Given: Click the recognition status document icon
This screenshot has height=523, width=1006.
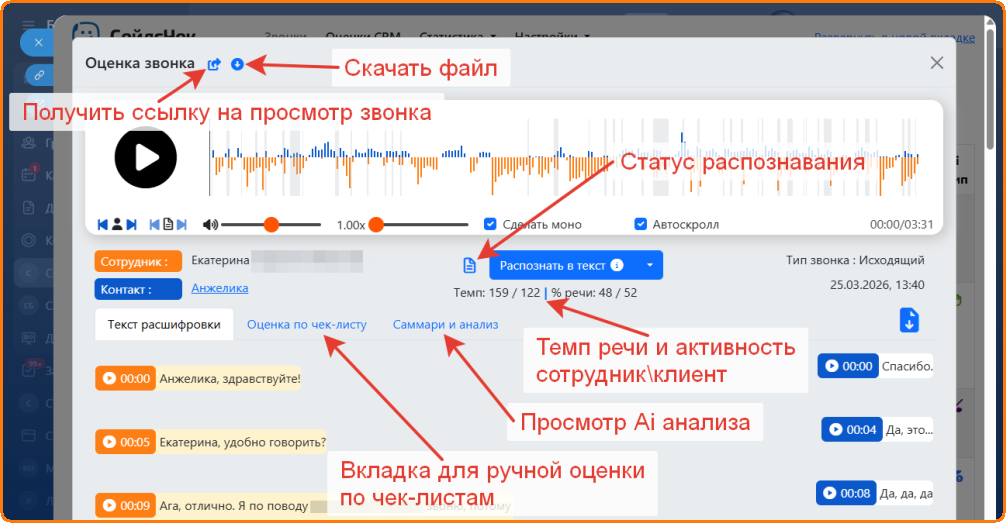Looking at the screenshot, I should coord(469,265).
